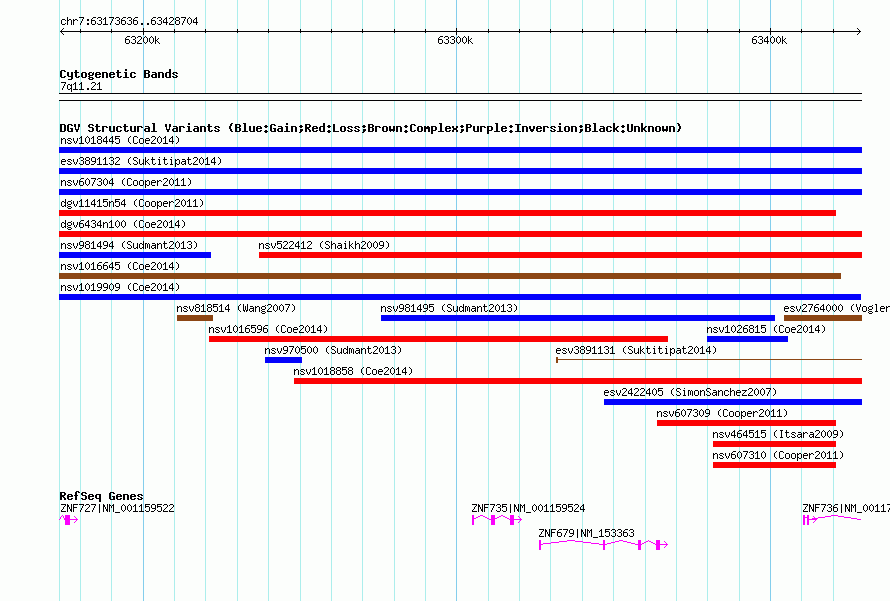Click the 7q11.21 cytogenetic band bar
The height and width of the screenshot is (601, 890).
coord(460,97)
